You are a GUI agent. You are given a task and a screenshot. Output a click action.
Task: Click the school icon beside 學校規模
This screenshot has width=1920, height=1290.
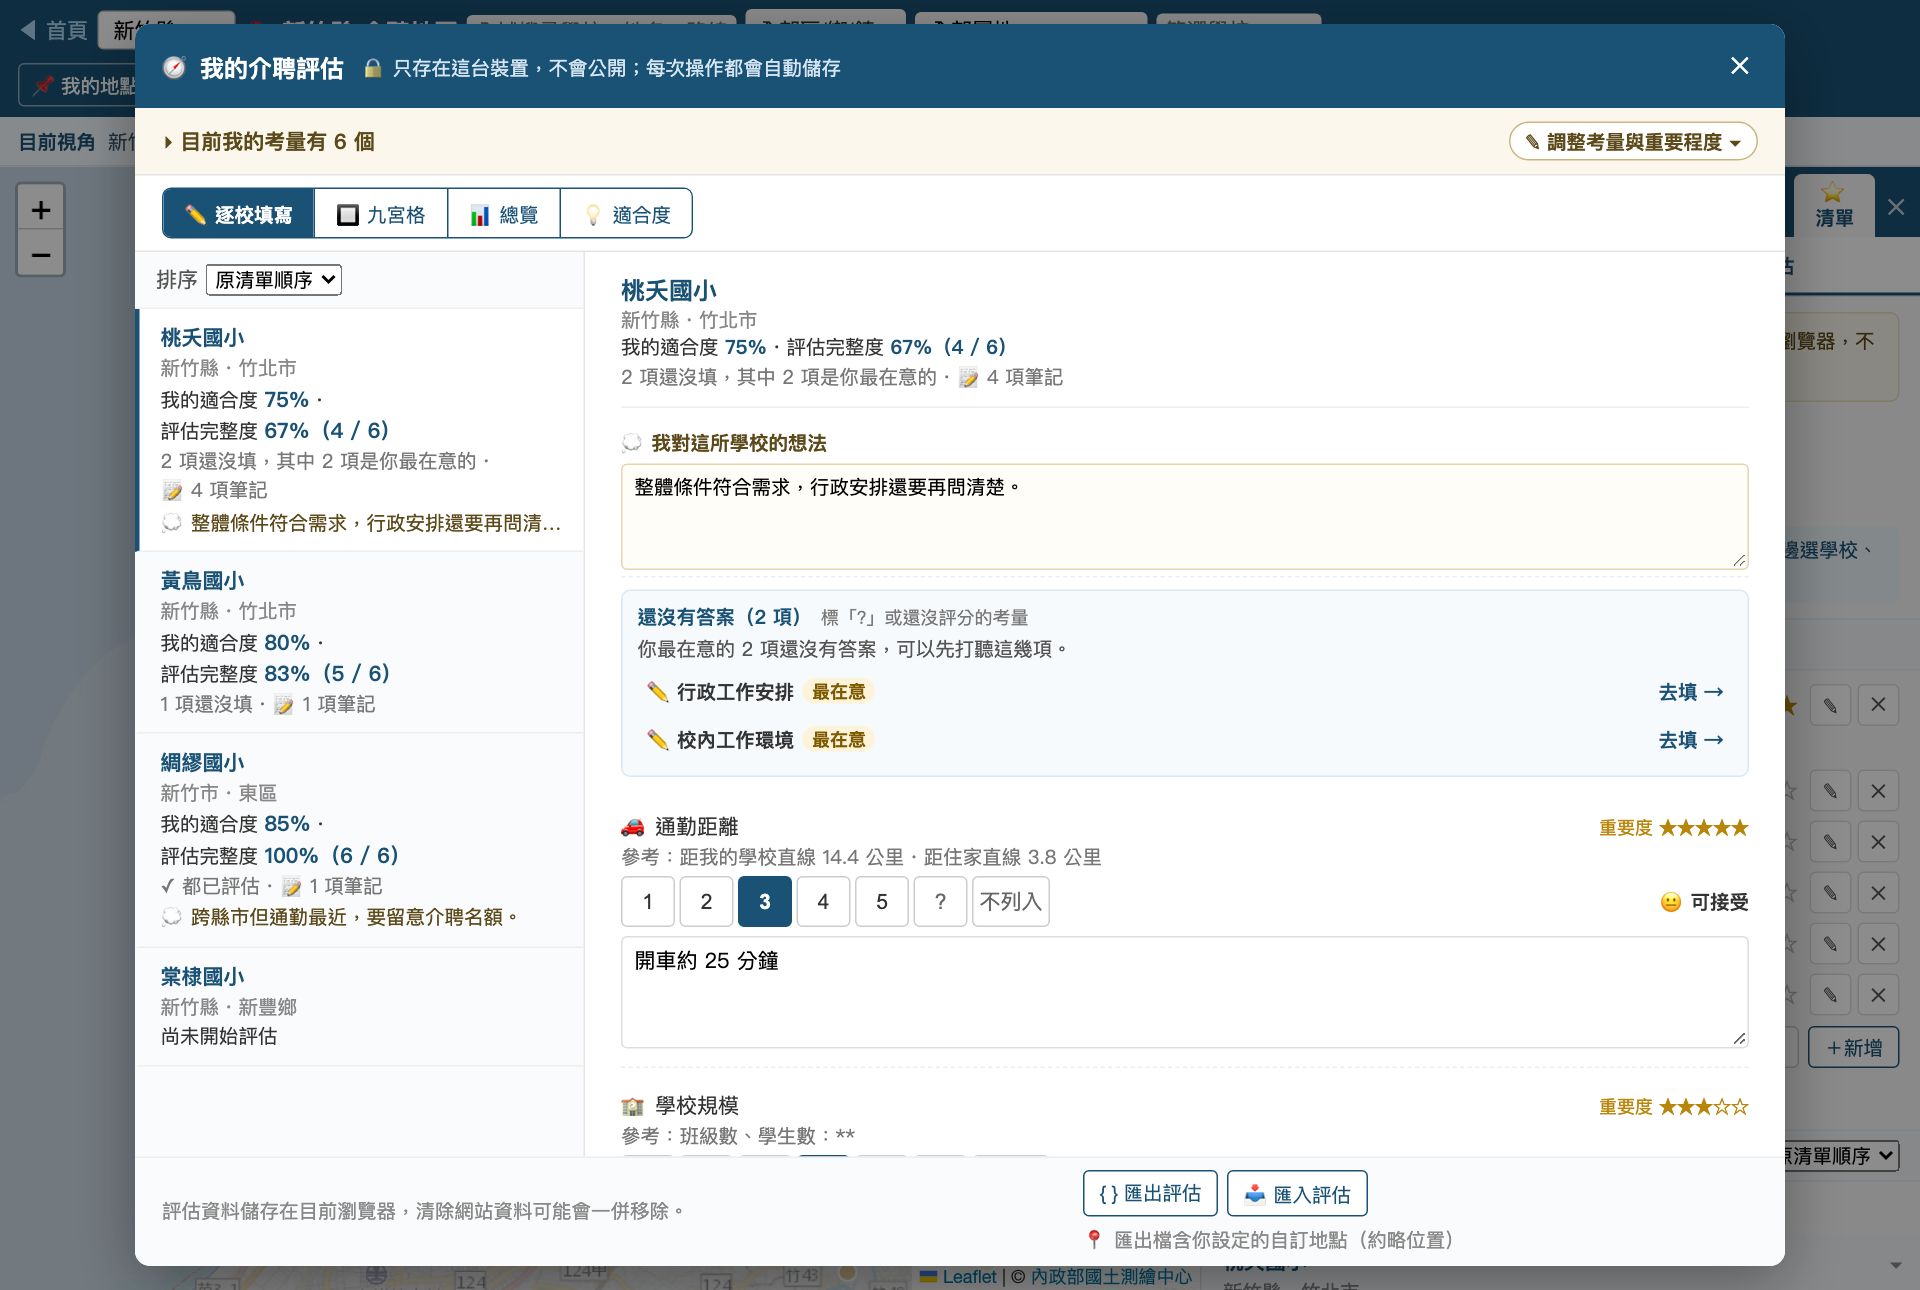(x=633, y=1106)
